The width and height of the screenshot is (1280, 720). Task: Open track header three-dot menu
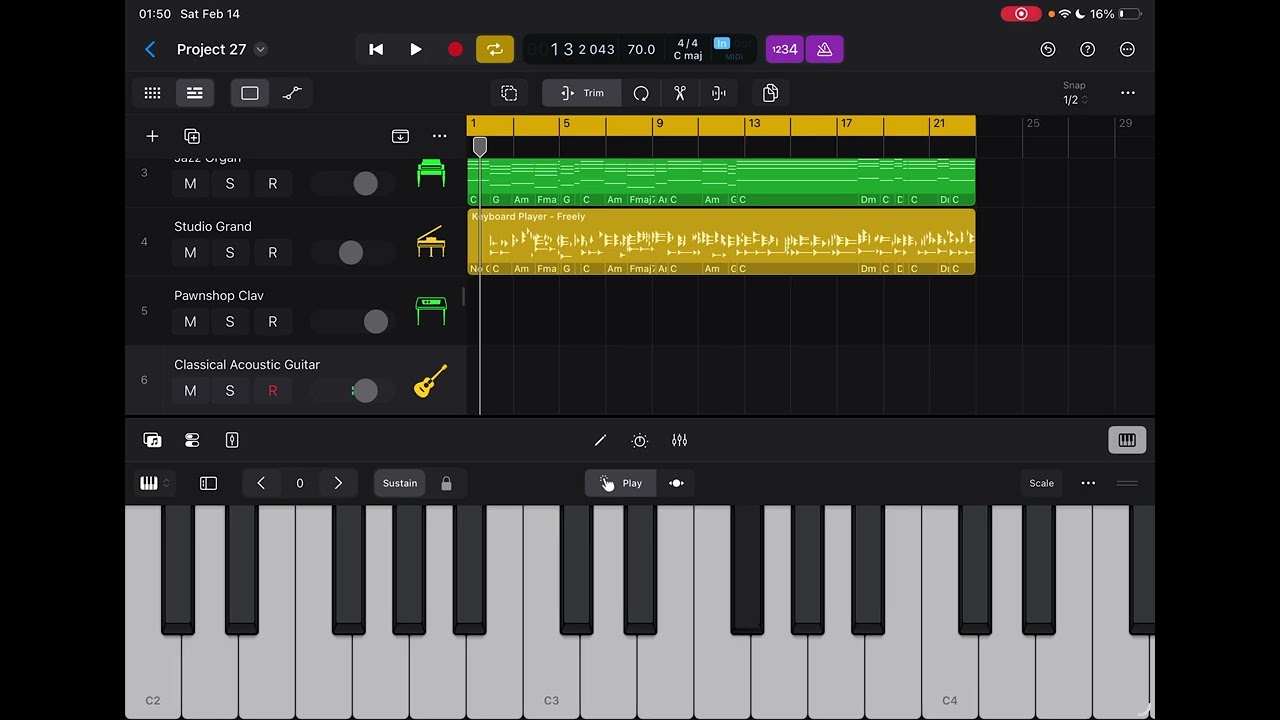click(440, 136)
